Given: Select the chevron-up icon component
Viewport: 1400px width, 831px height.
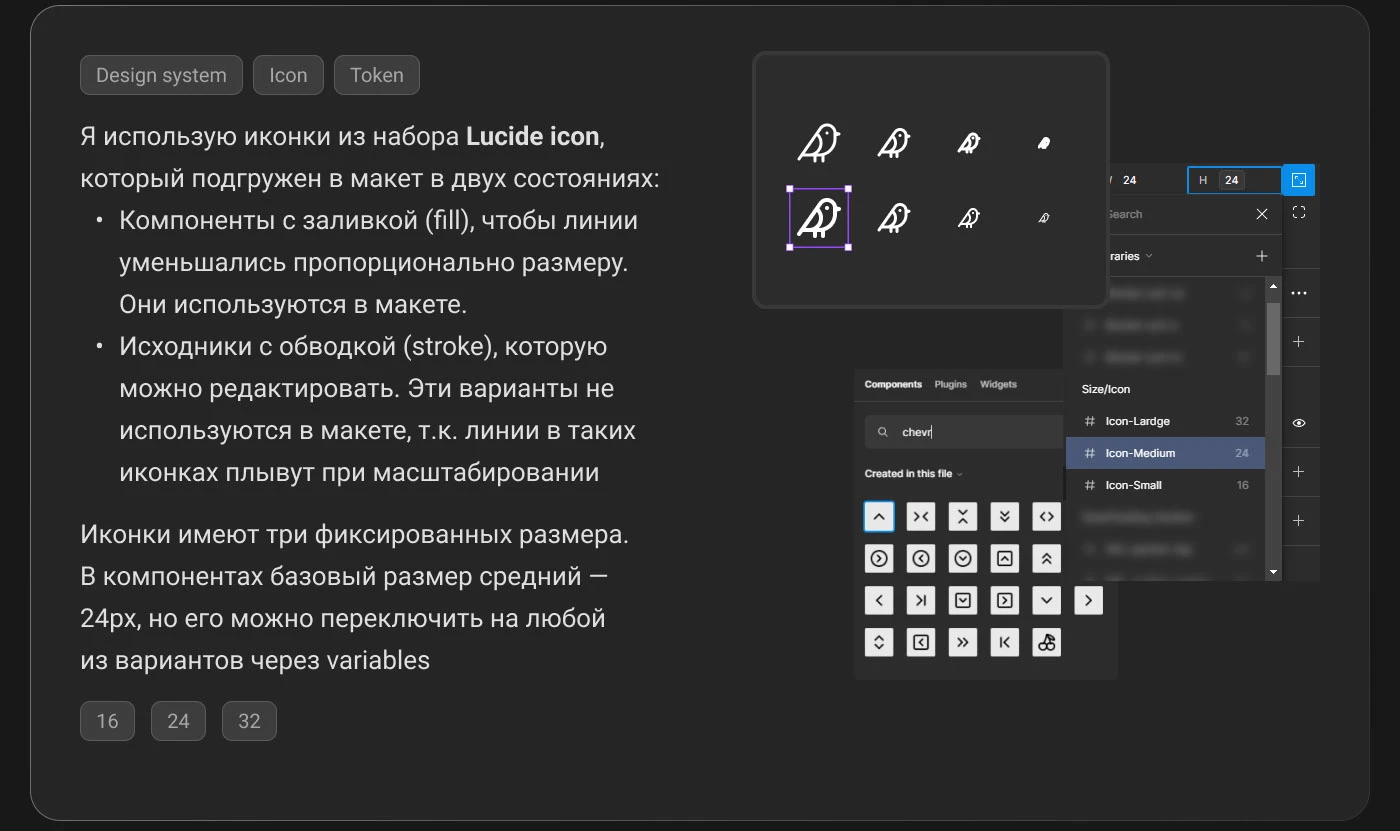Looking at the screenshot, I should tap(879, 516).
